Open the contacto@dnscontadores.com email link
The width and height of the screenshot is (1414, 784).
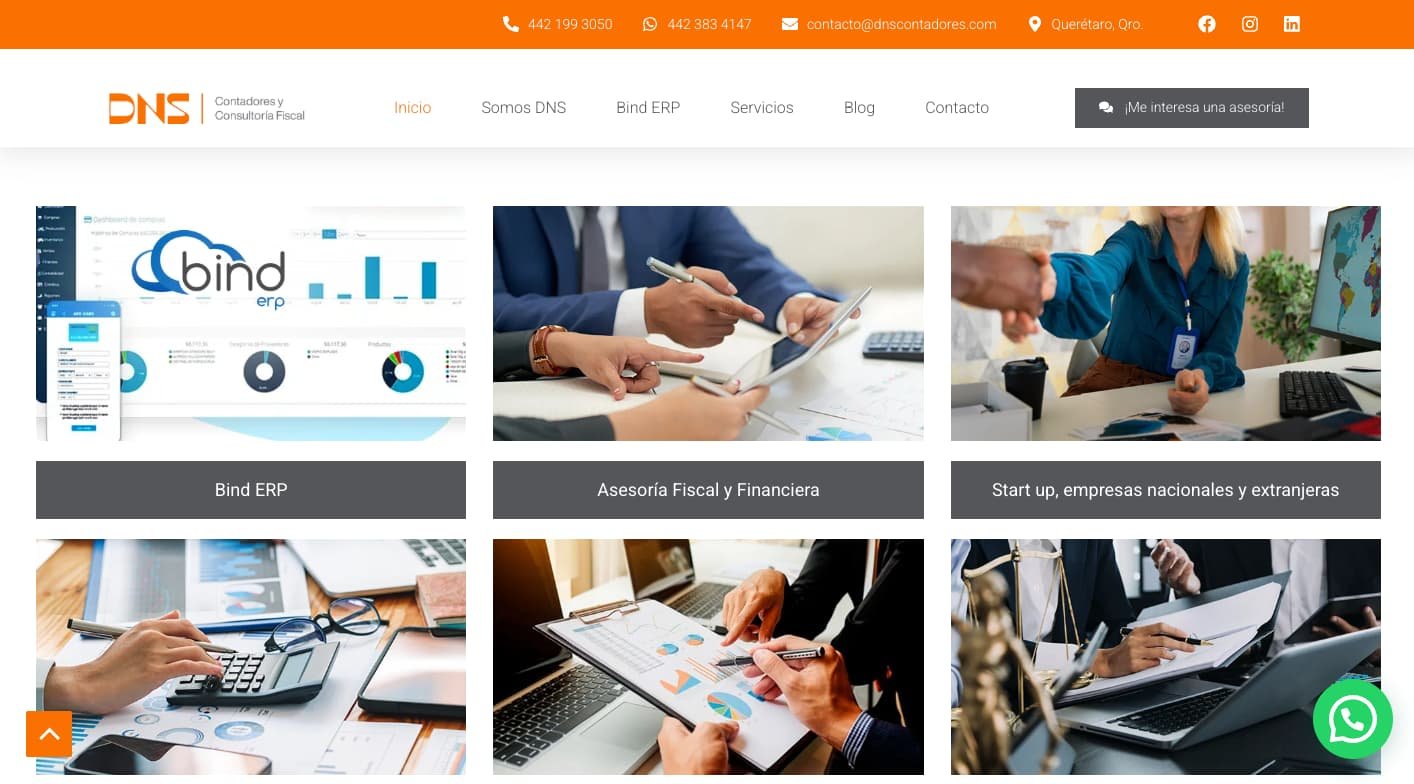902,24
